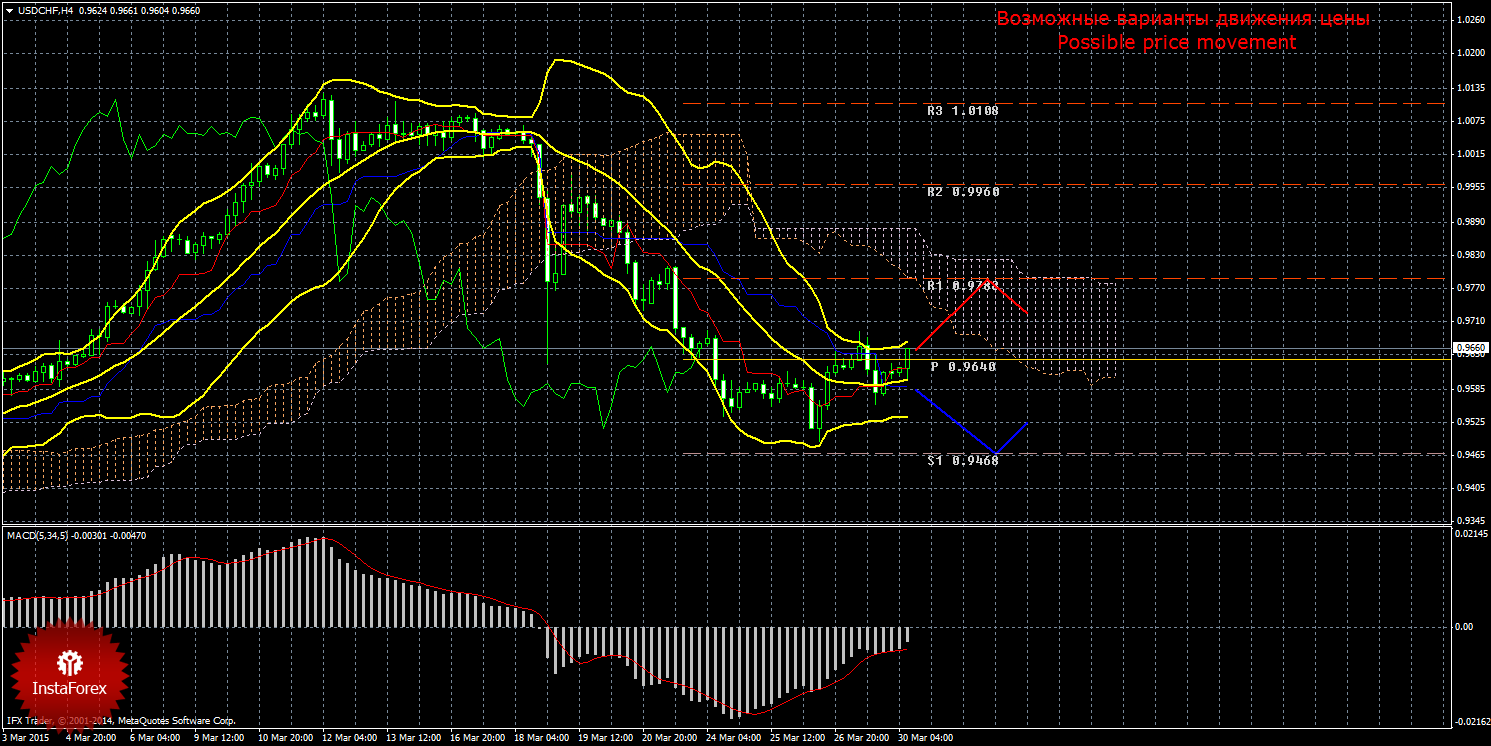The image size is (1491, 746).
Task: Open the chart menu triangle beside USDCHF,H4
Action: coord(9,10)
